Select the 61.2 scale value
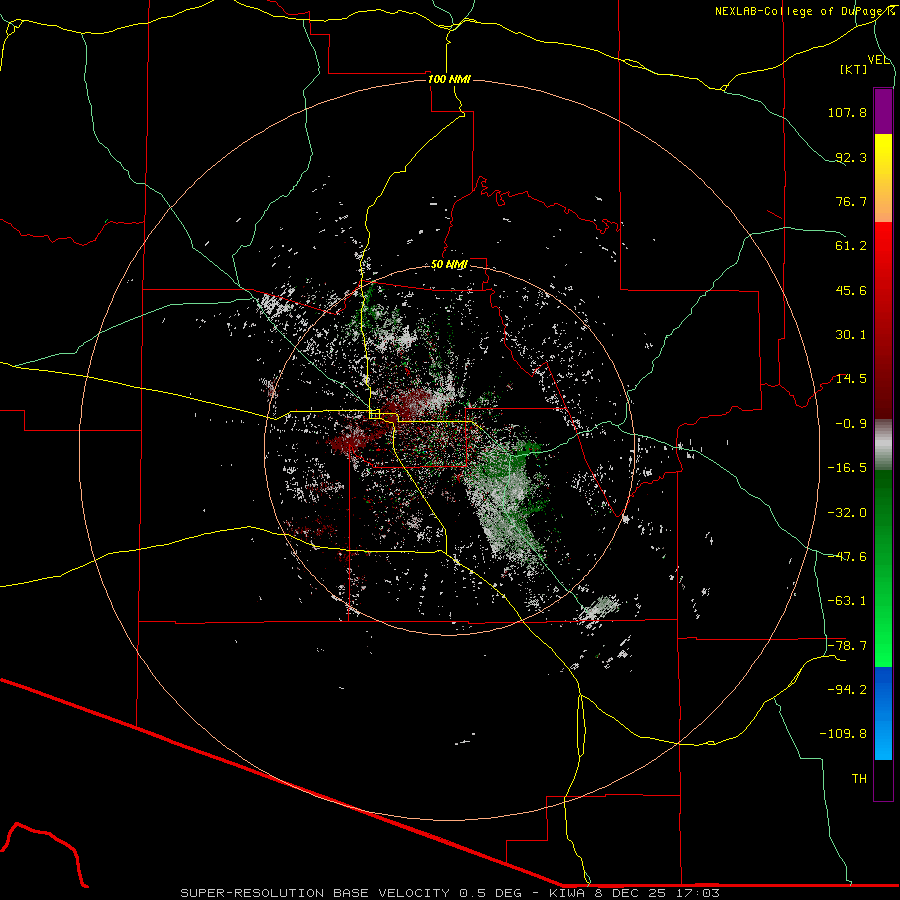This screenshot has height=900, width=900. (x=851, y=246)
